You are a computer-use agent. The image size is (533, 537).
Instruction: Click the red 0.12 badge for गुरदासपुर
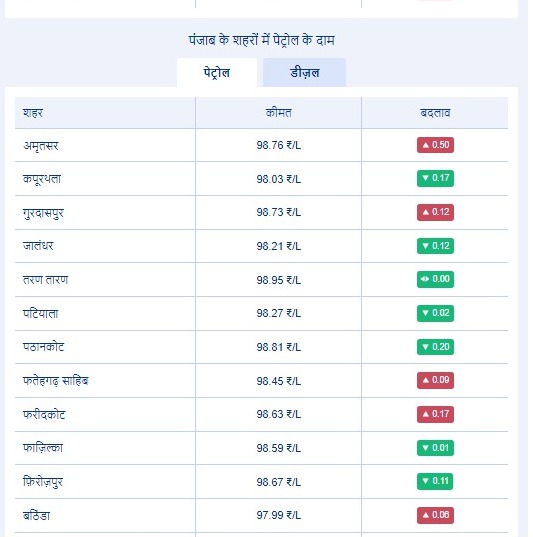click(x=435, y=212)
